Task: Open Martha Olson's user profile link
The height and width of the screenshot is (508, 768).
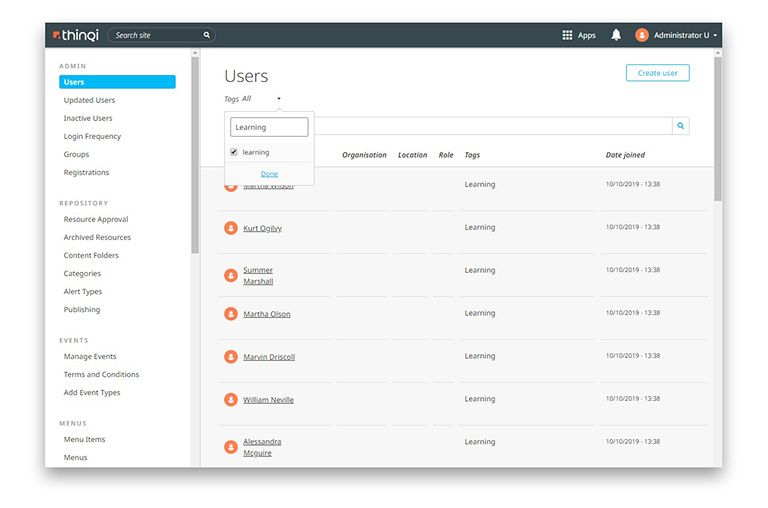Action: (x=267, y=314)
